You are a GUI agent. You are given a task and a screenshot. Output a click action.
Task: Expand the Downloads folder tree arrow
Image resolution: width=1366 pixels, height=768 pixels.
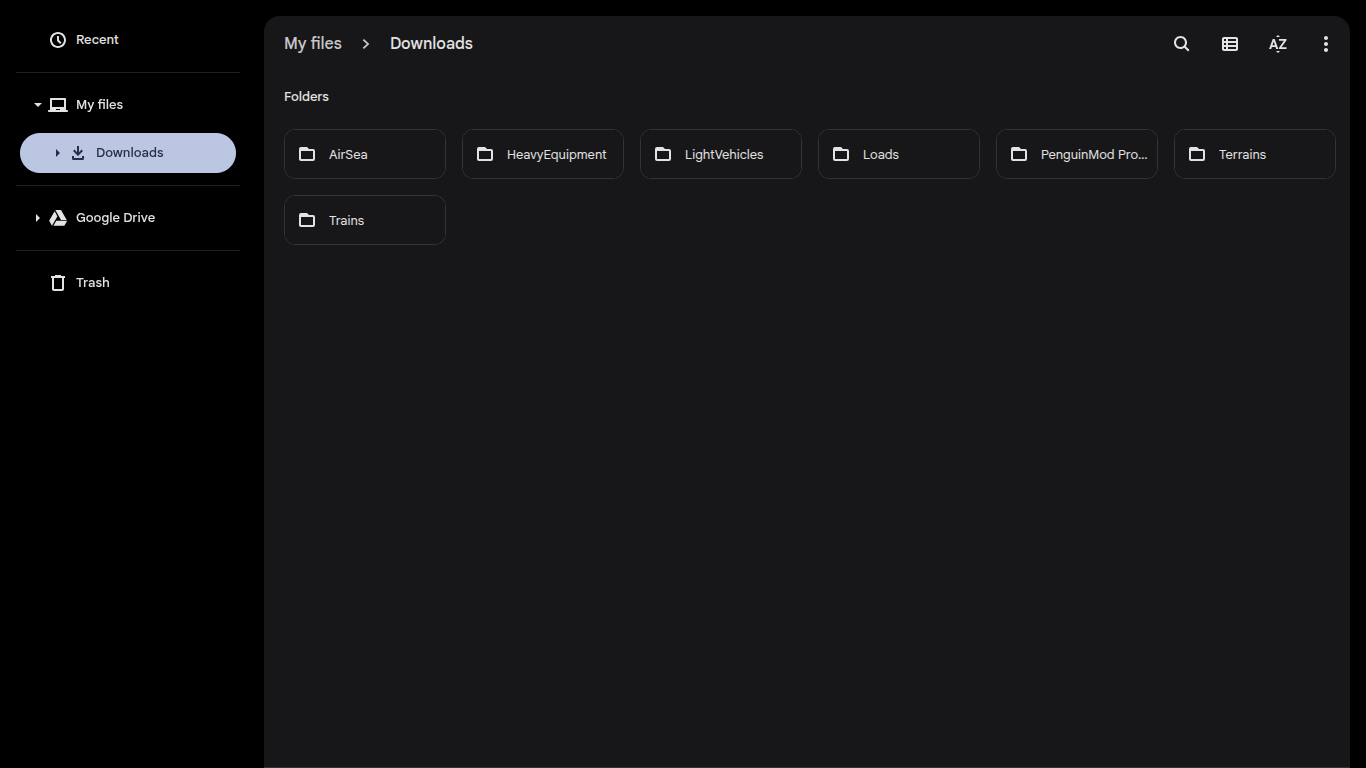57,153
